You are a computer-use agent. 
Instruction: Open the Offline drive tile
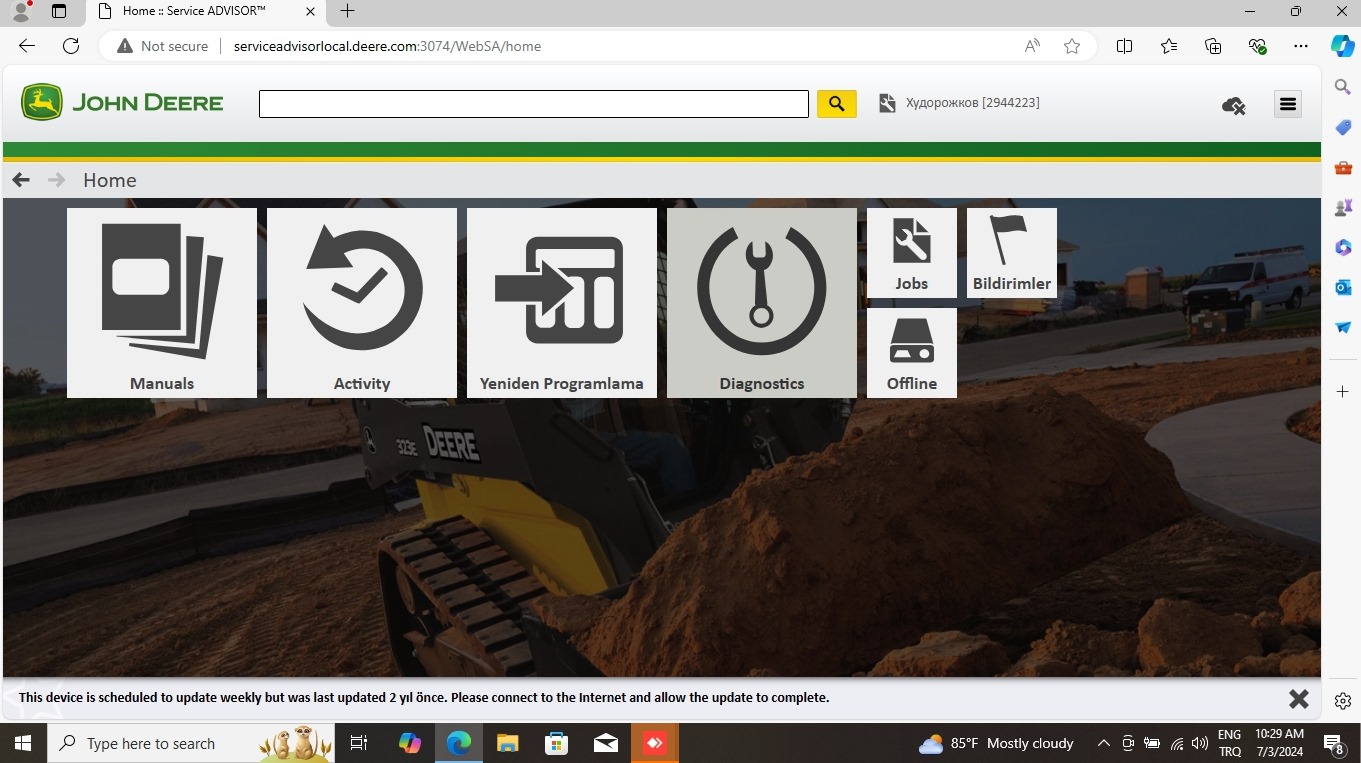pos(911,352)
